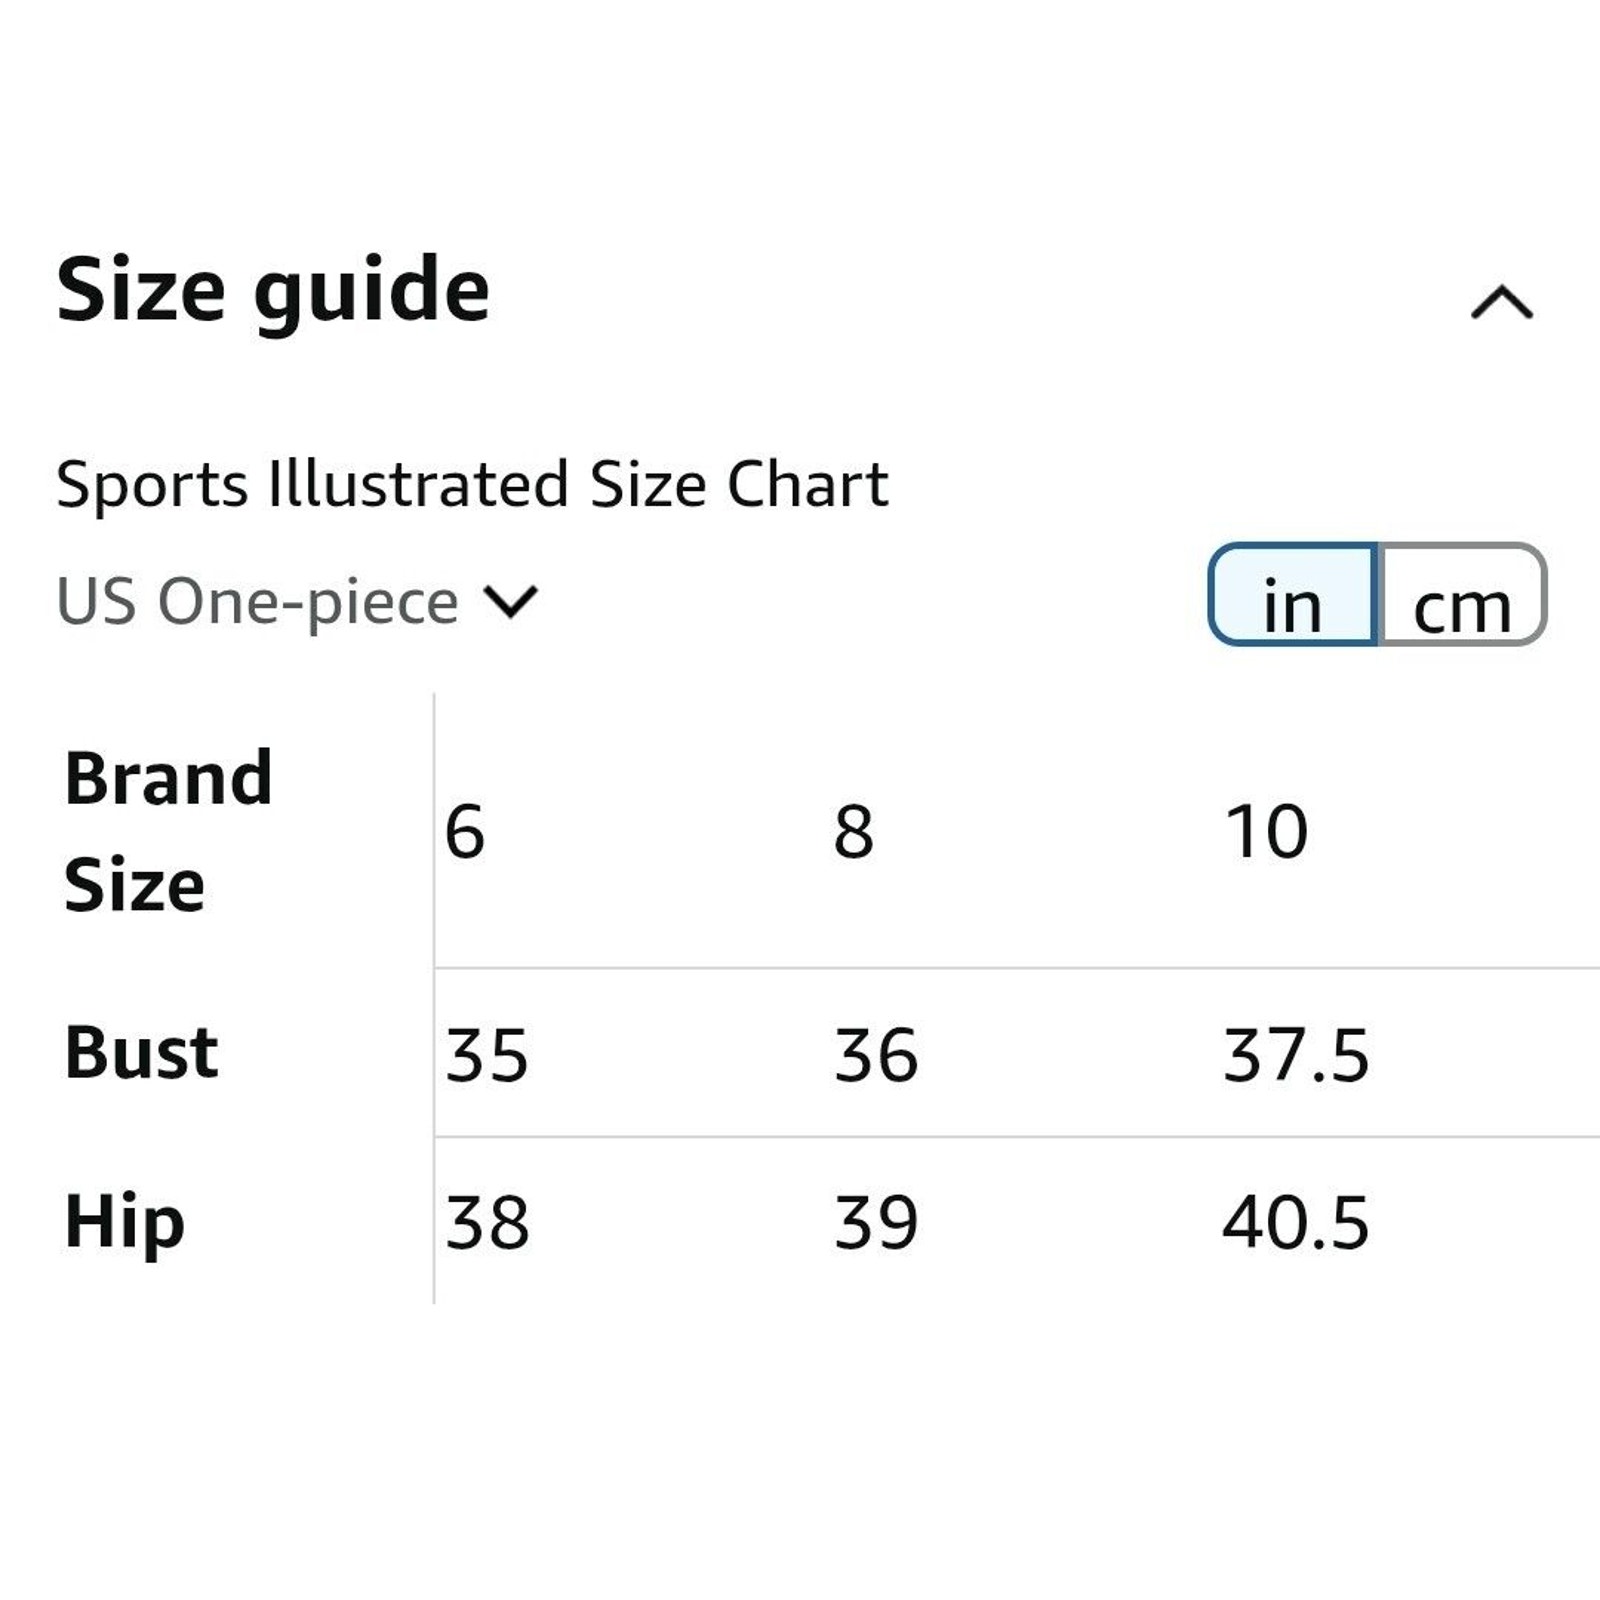
Task: Click hip value 40.5
Action: tap(1296, 1222)
